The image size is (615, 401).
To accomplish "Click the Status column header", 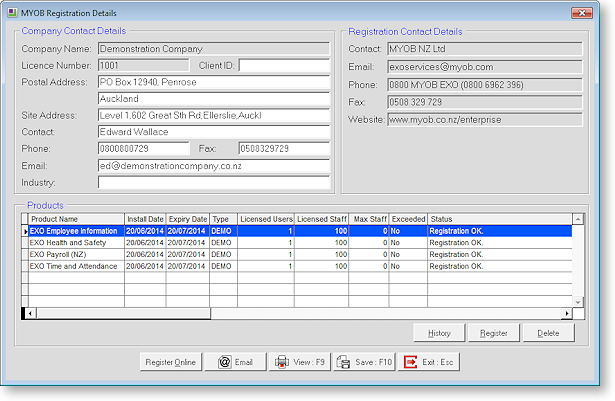I will pos(500,219).
